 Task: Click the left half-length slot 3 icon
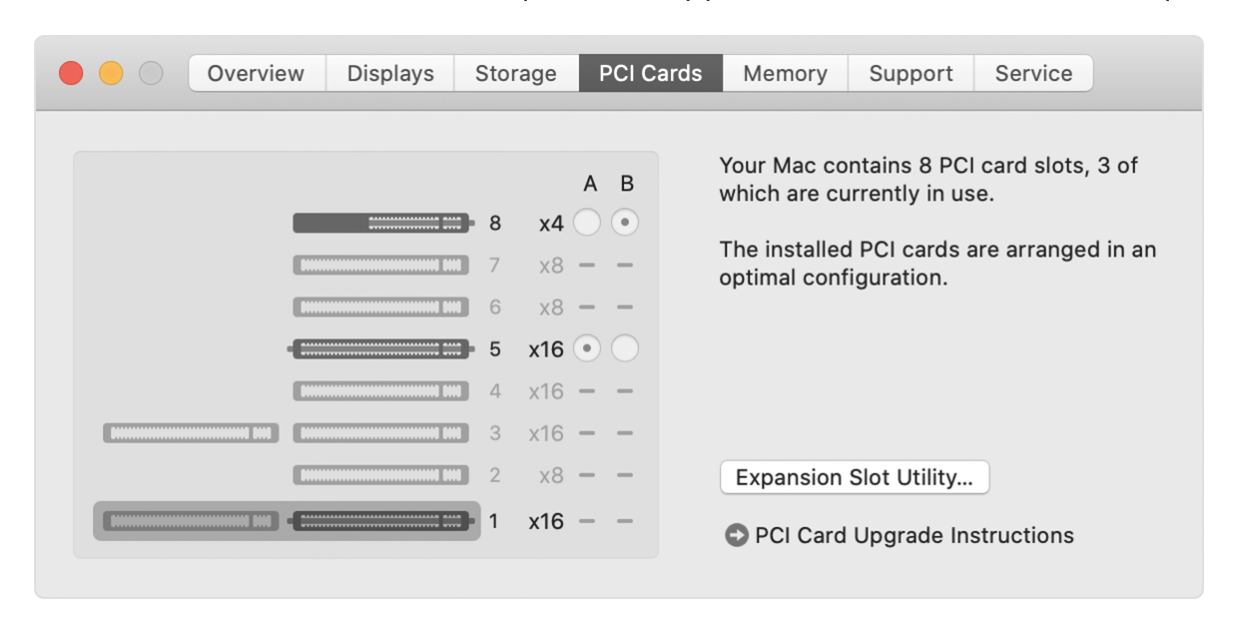[x=191, y=433]
